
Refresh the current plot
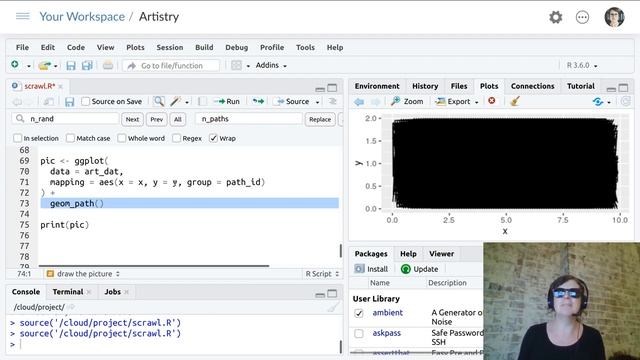pyautogui.click(x=625, y=101)
